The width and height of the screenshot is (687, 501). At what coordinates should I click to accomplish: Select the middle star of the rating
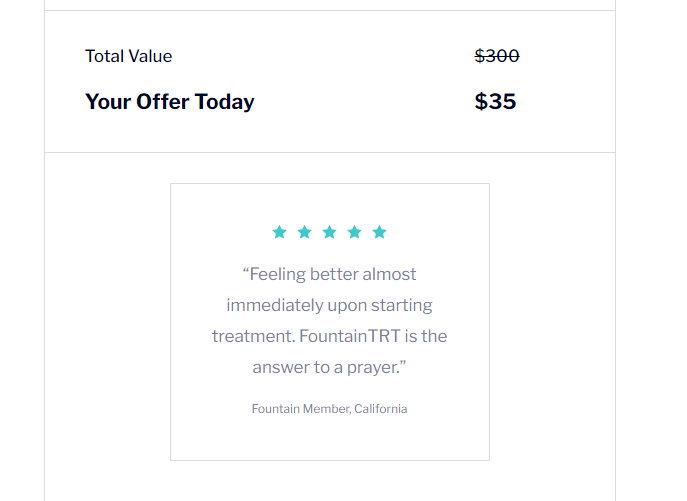coord(329,232)
